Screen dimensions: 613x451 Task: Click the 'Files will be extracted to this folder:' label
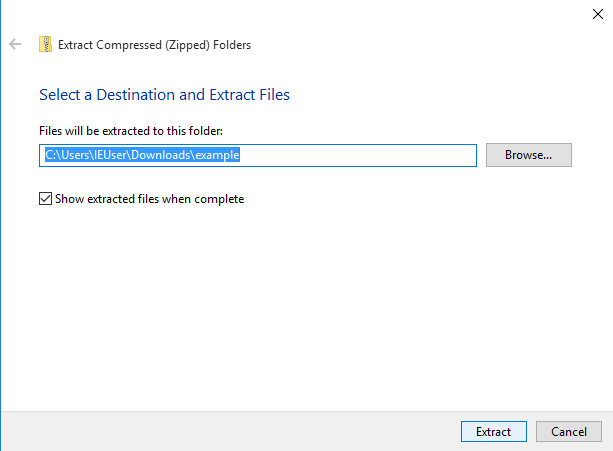coord(130,131)
